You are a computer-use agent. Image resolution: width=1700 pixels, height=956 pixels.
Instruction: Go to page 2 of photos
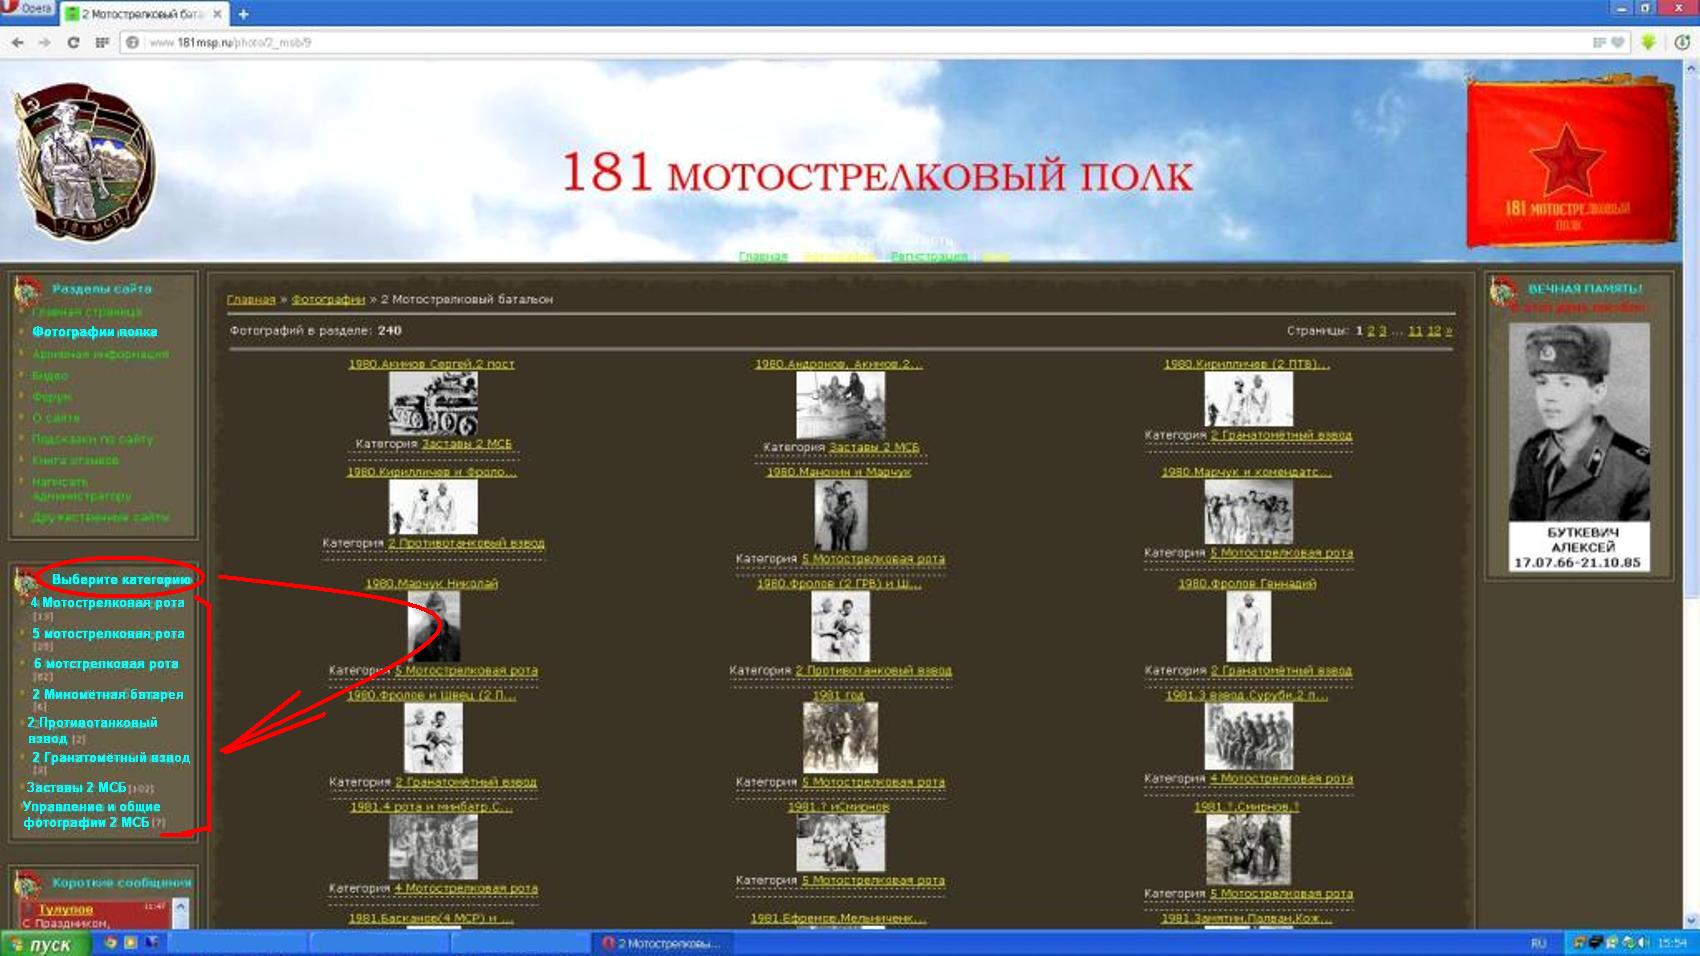click(1371, 331)
